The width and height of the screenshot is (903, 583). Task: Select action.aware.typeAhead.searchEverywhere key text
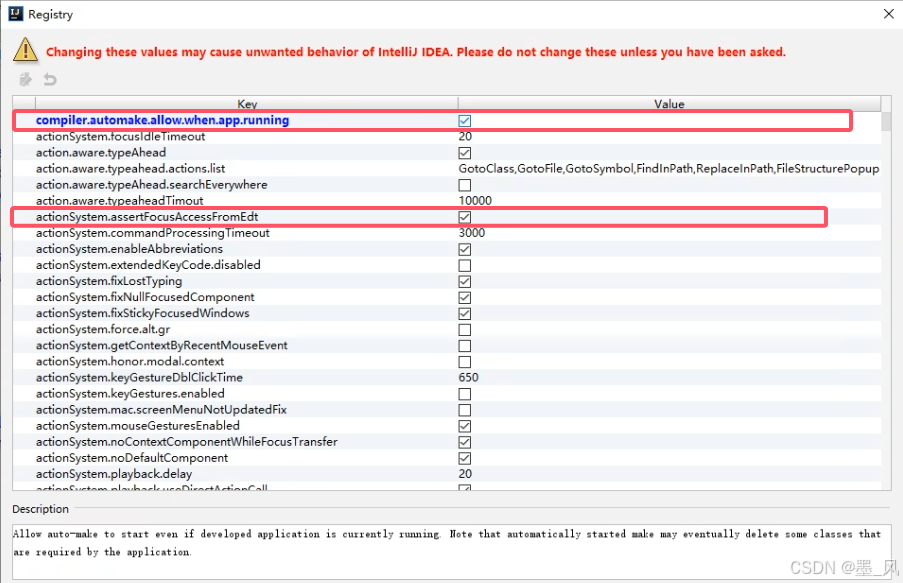pyautogui.click(x=151, y=185)
